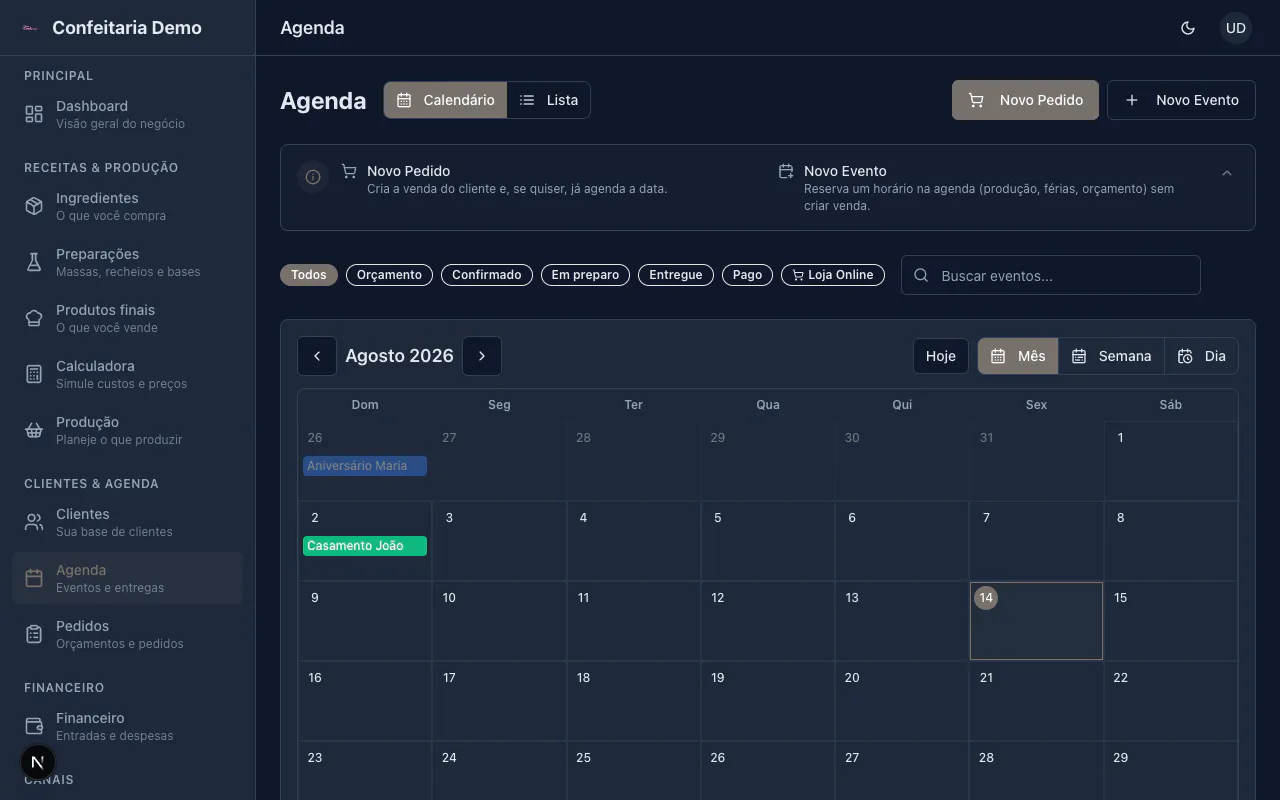Open the Next.js dev tools badge
The height and width of the screenshot is (800, 1280).
(38, 762)
